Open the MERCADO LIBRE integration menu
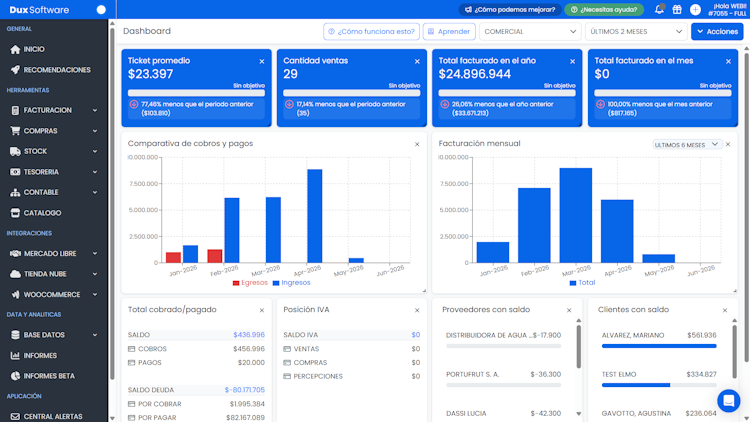 tap(54, 254)
